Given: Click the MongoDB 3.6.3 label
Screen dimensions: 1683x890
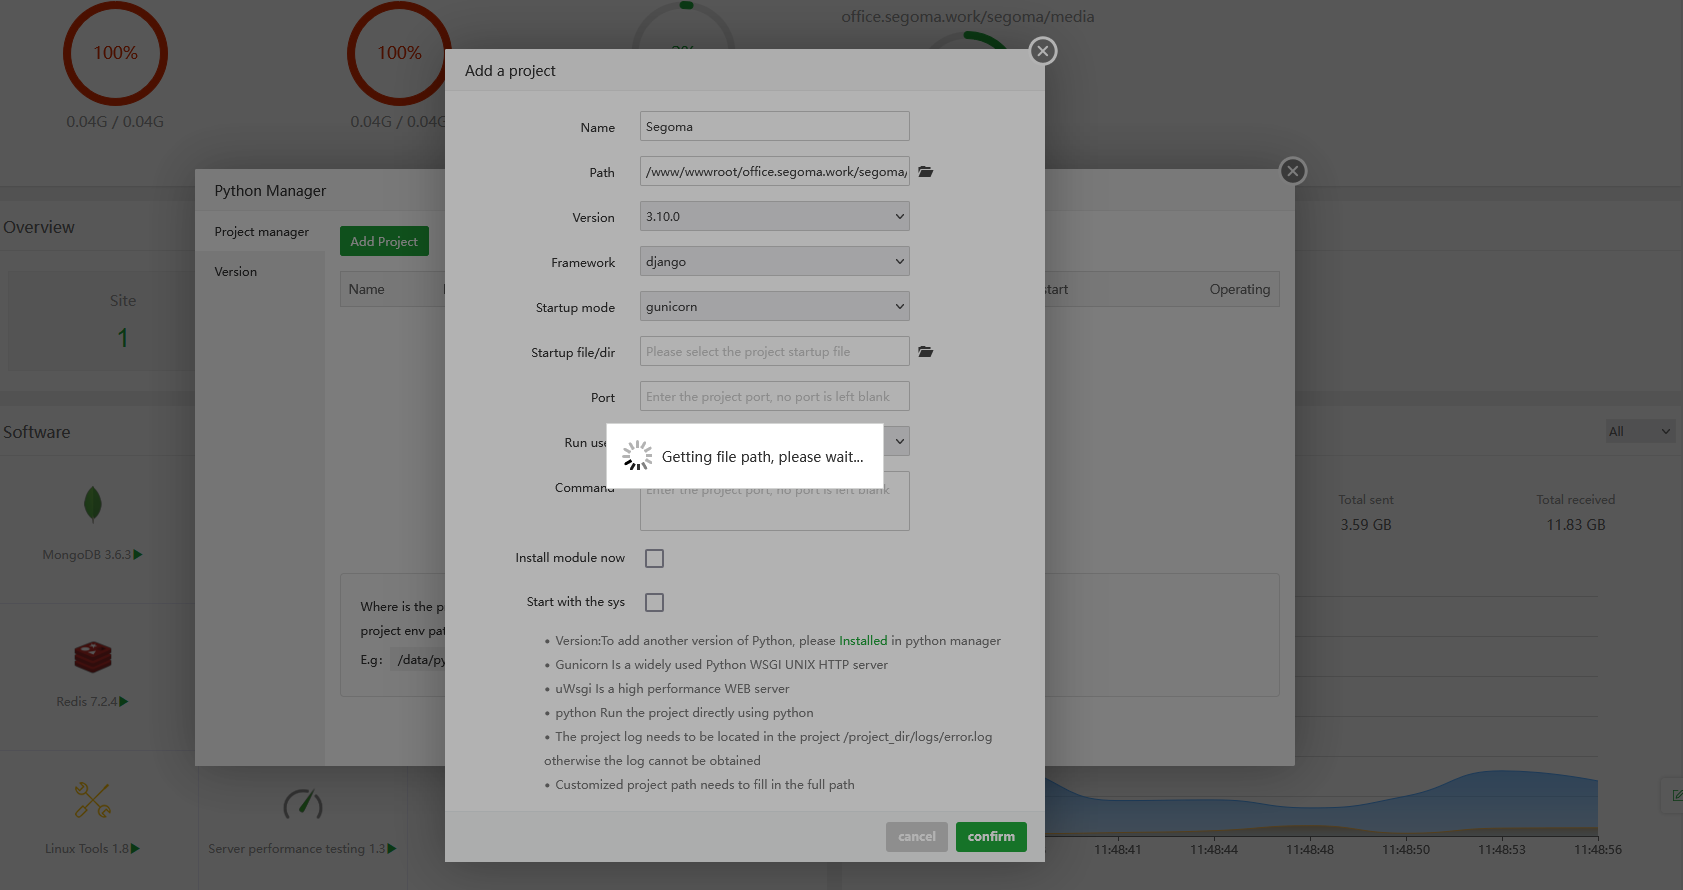Looking at the screenshot, I should (87, 555).
